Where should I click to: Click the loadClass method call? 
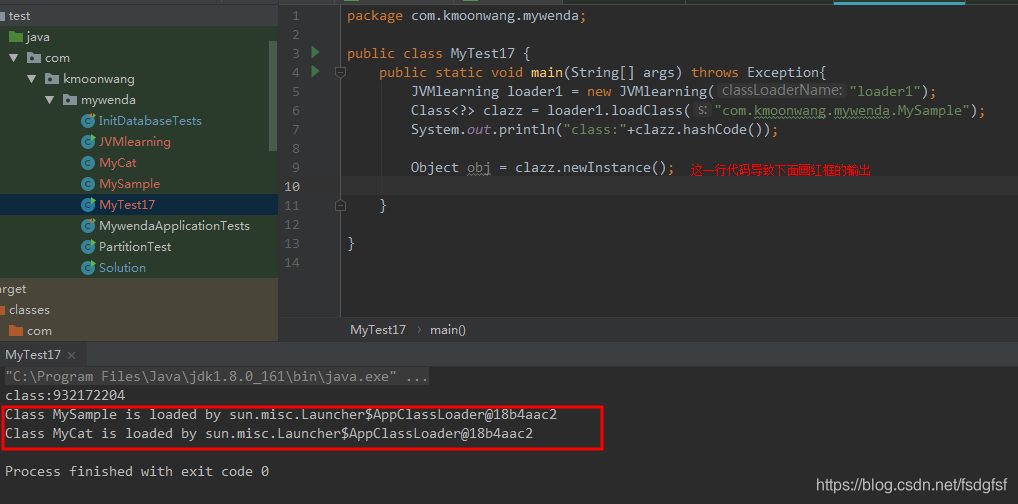(x=651, y=110)
